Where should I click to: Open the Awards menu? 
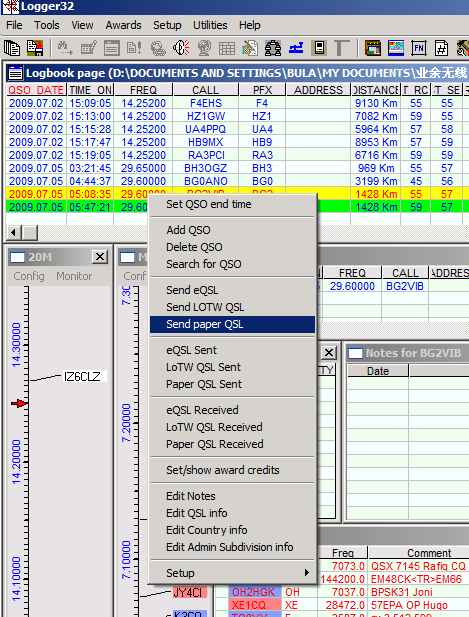click(x=123, y=25)
